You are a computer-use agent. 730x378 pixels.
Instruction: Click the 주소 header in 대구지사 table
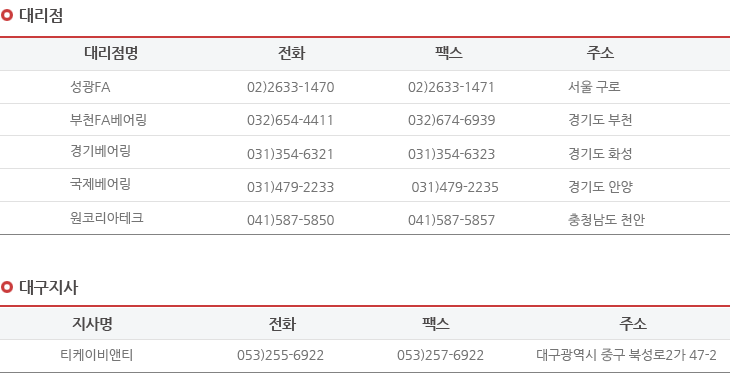633,324
